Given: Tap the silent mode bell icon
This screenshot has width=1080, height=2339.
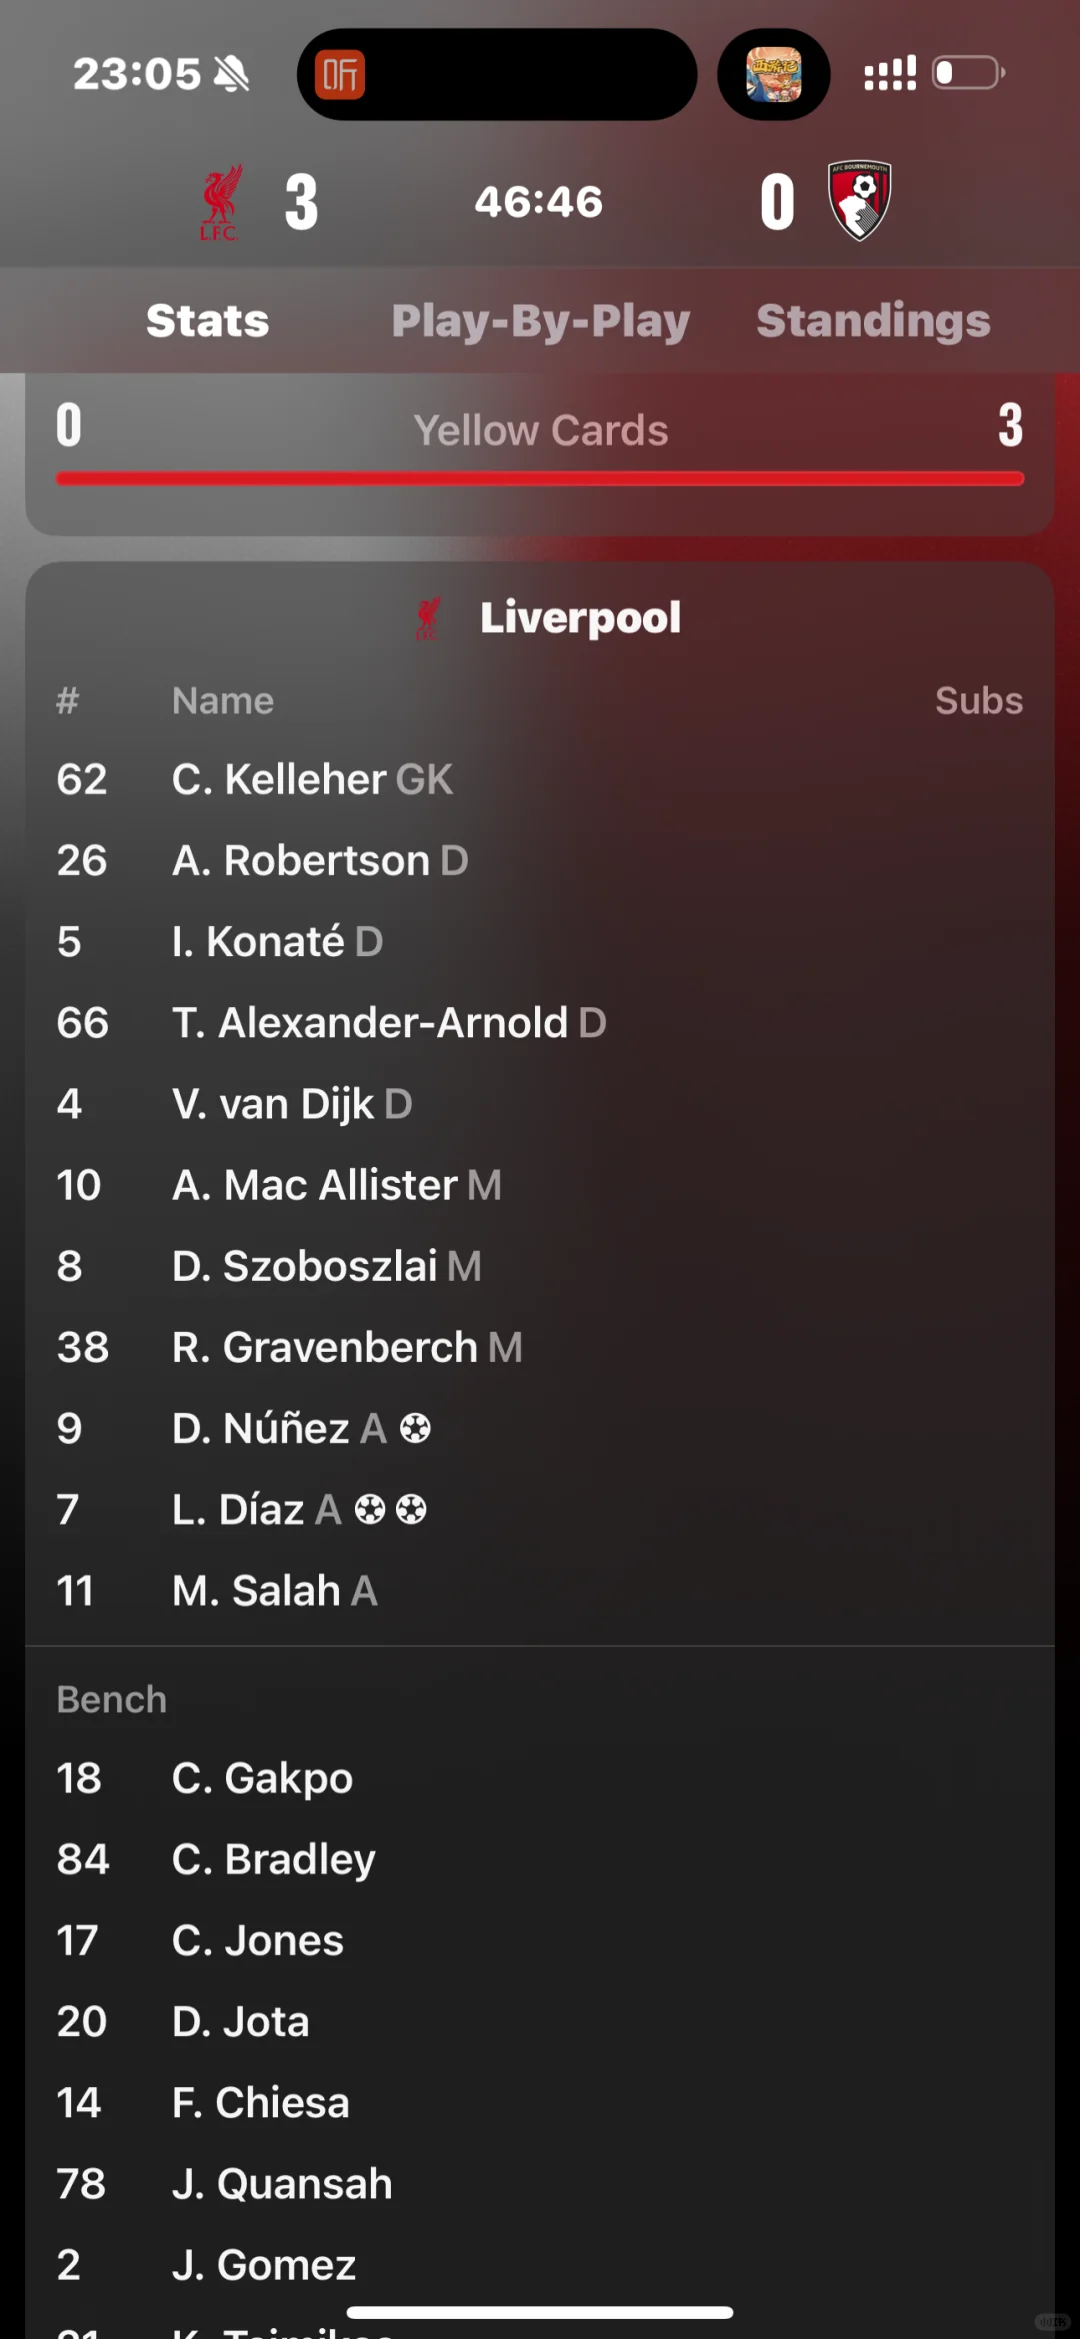Looking at the screenshot, I should click(x=232, y=74).
